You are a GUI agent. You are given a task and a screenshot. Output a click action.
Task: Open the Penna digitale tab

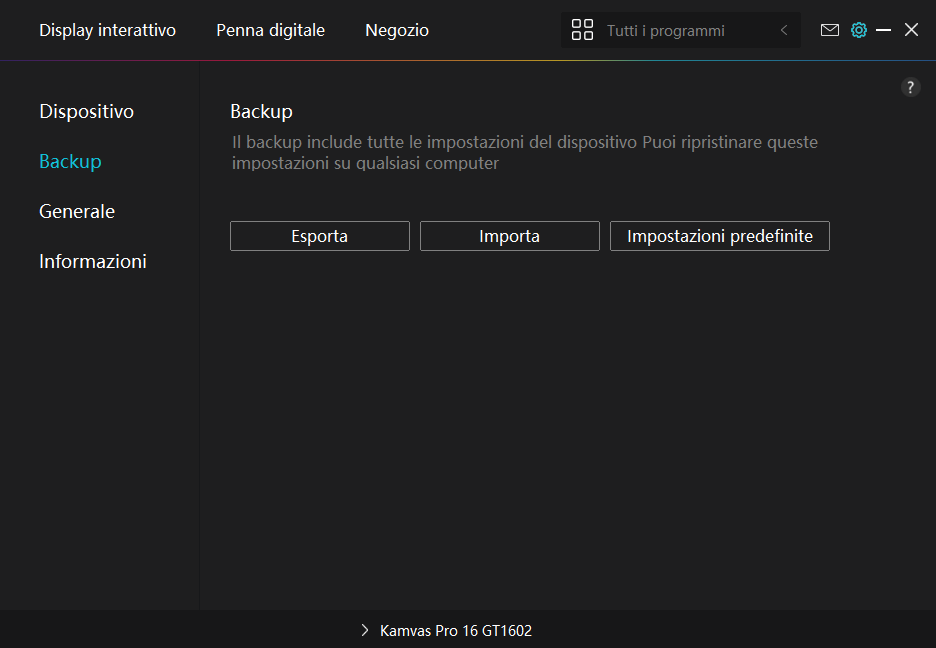pos(270,30)
